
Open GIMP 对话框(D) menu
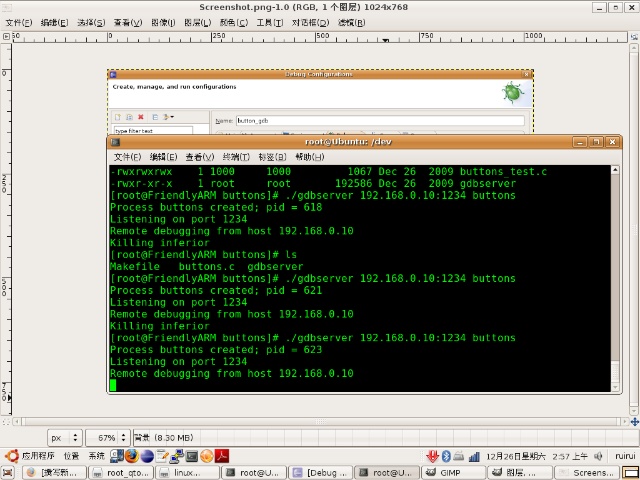(x=310, y=23)
